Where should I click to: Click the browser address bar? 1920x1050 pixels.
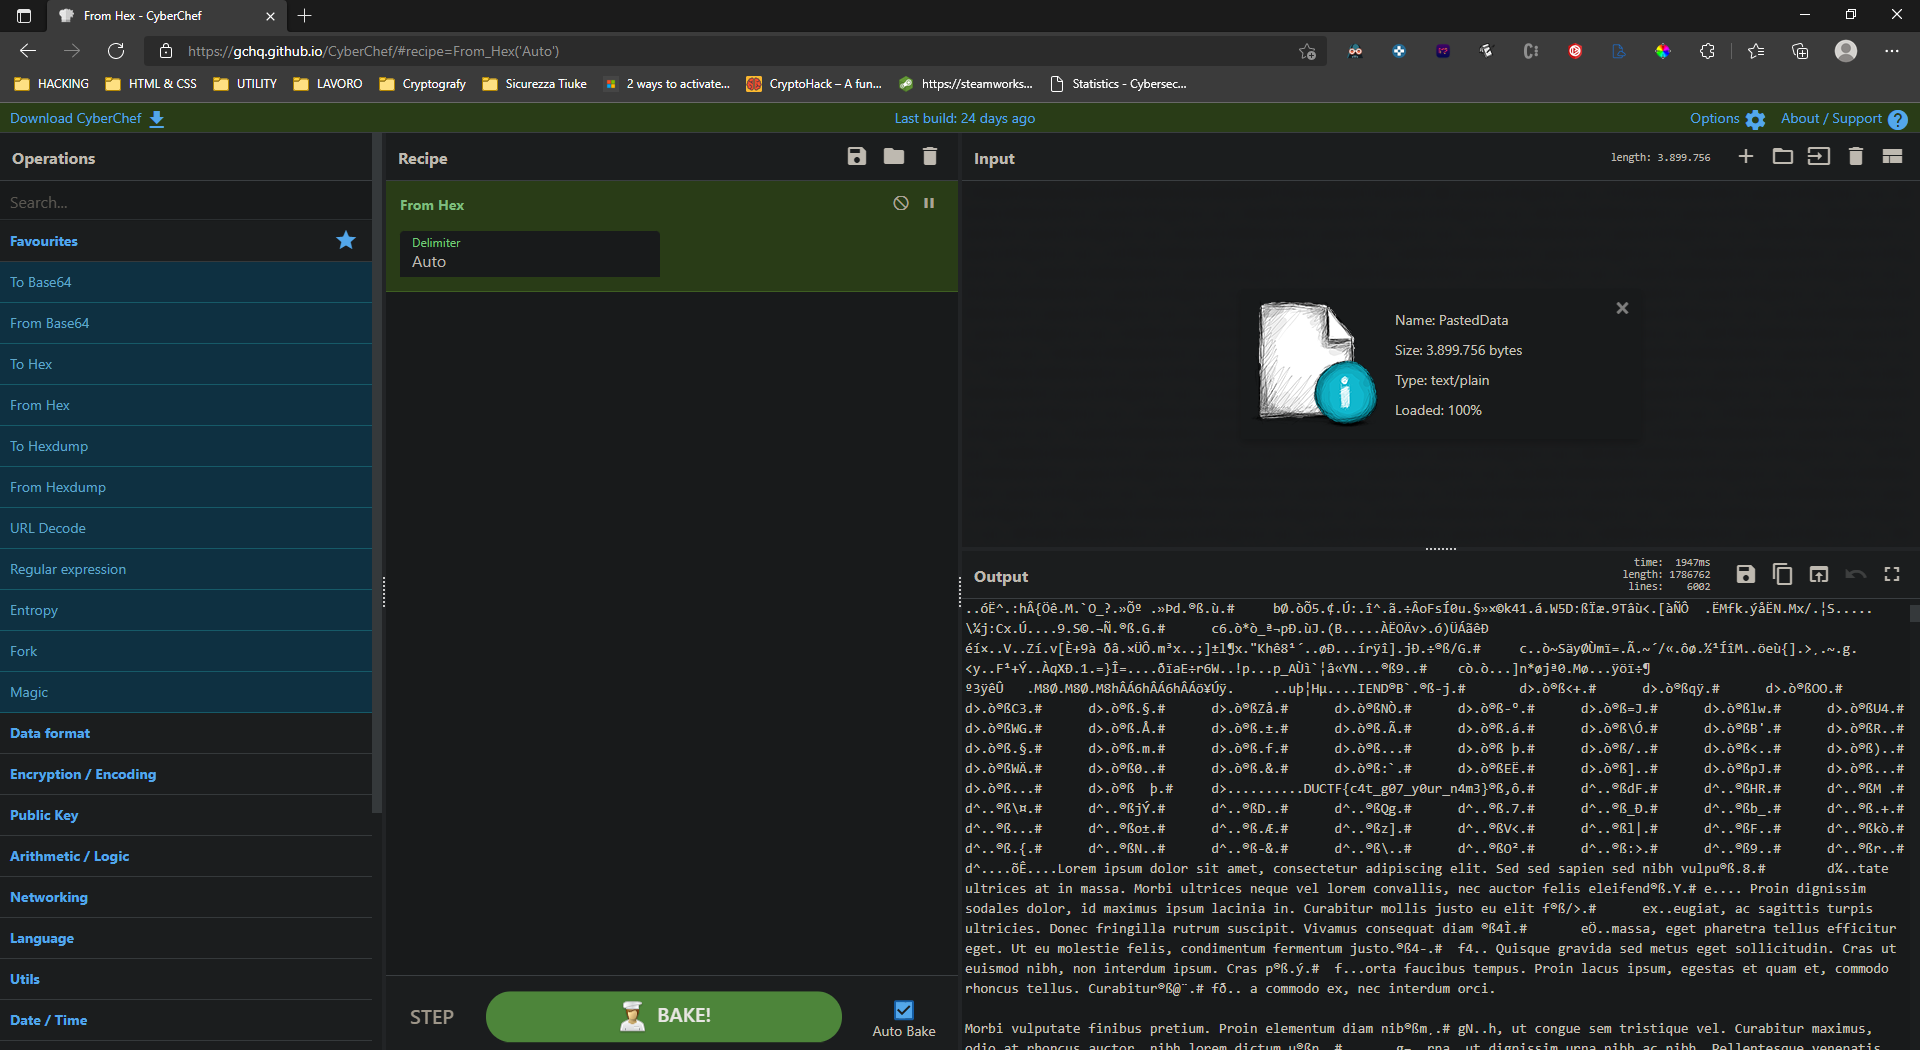tap(735, 51)
